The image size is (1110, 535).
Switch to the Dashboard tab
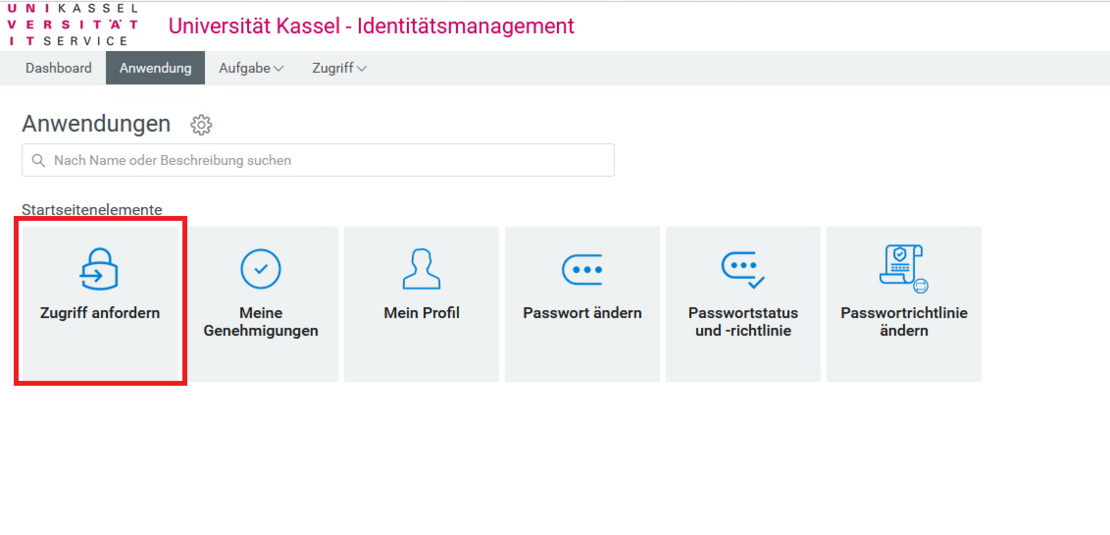[x=58, y=68]
